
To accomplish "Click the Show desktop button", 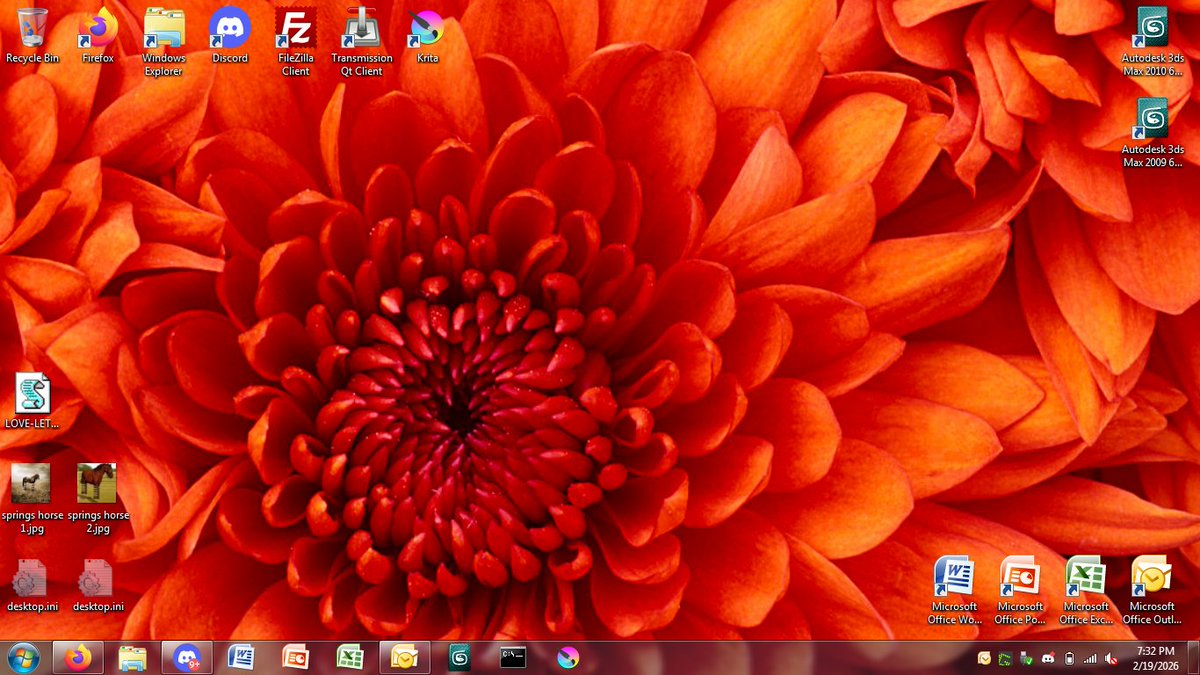I will pos(1193,658).
